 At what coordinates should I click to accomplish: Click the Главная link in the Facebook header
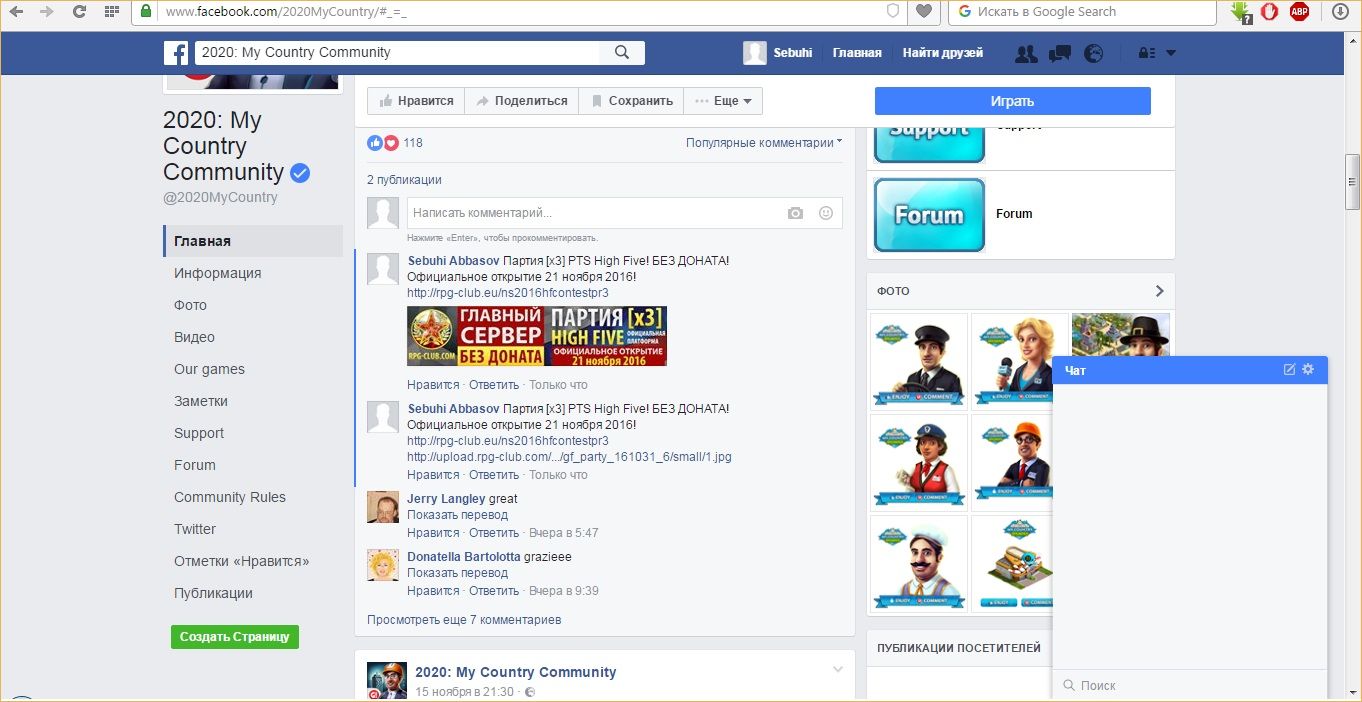(857, 53)
